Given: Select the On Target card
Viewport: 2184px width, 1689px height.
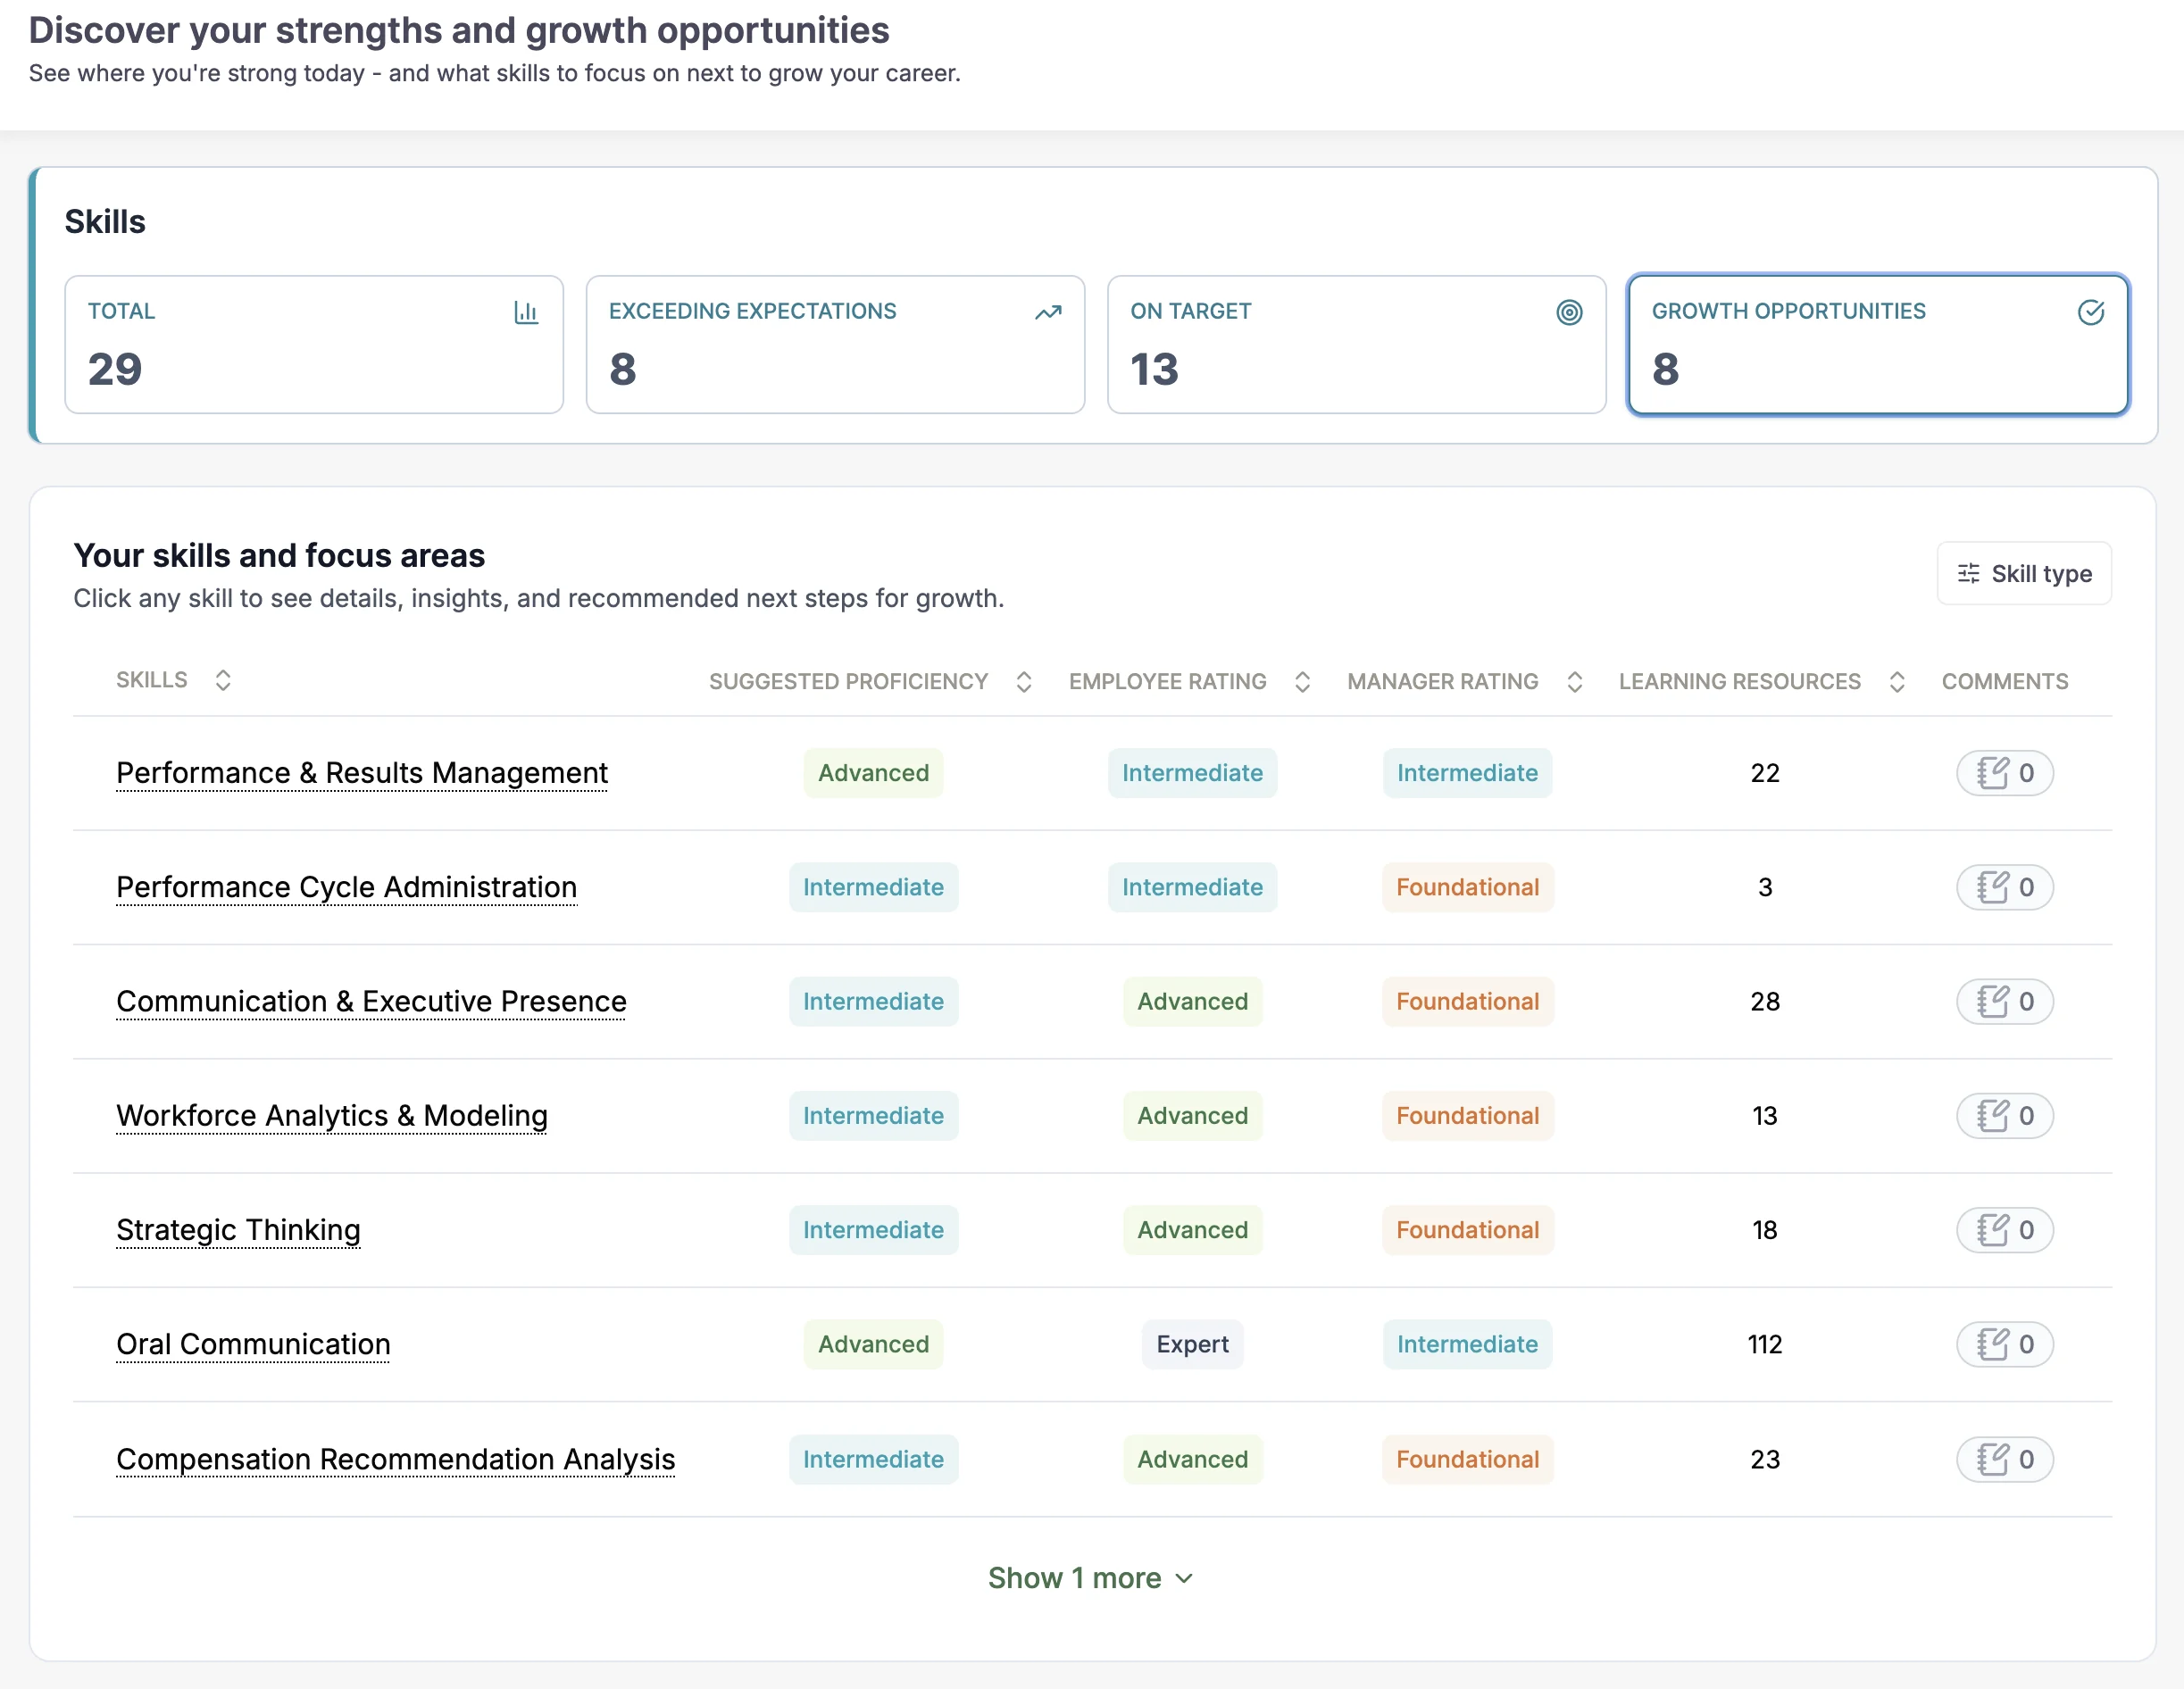Looking at the screenshot, I should click(1356, 344).
